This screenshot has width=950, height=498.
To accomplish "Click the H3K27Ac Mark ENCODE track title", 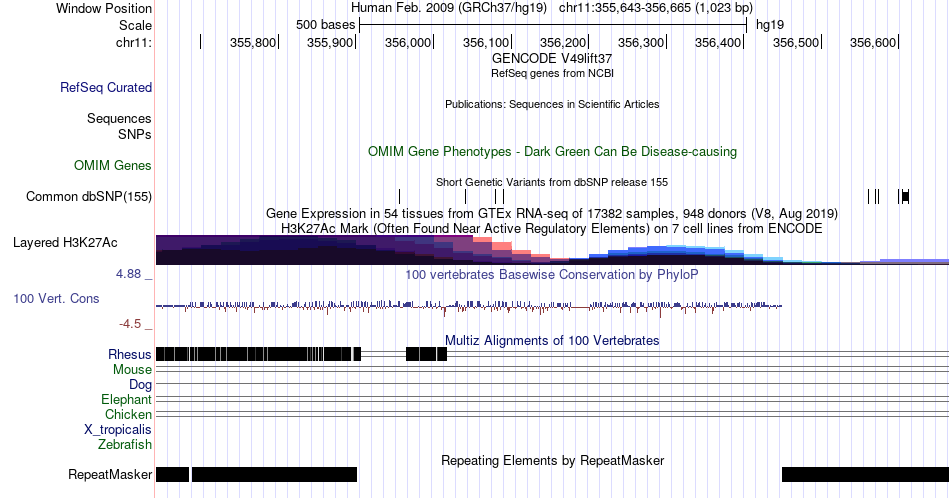I will 552,228.
